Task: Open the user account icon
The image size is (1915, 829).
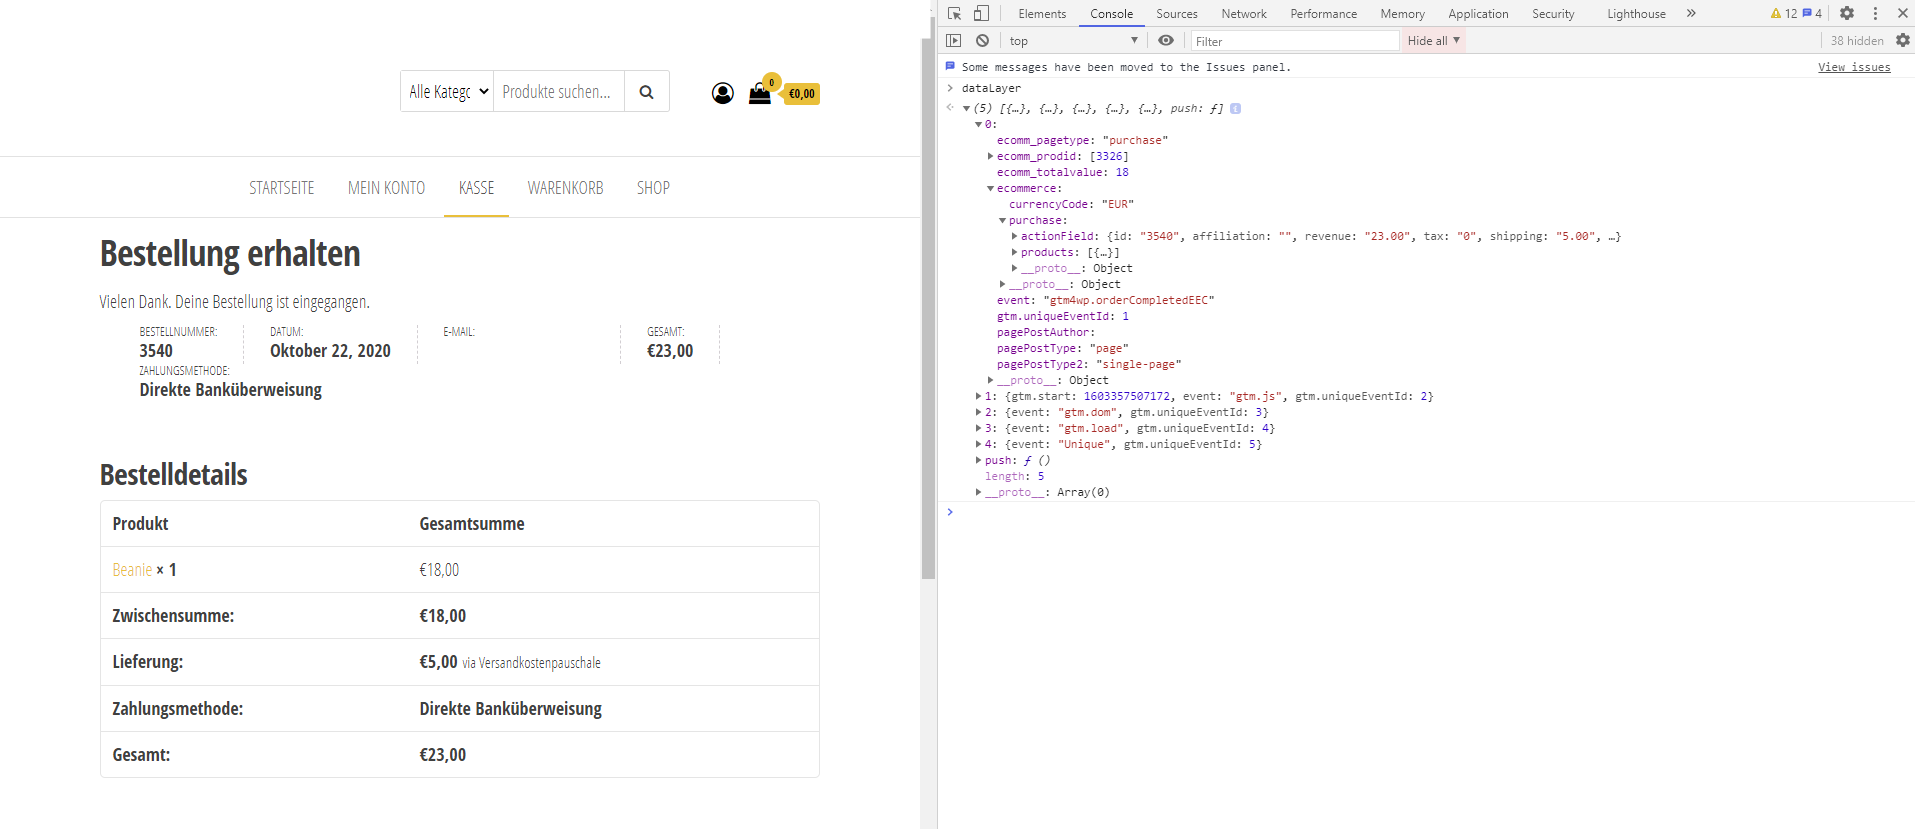Action: 722,93
